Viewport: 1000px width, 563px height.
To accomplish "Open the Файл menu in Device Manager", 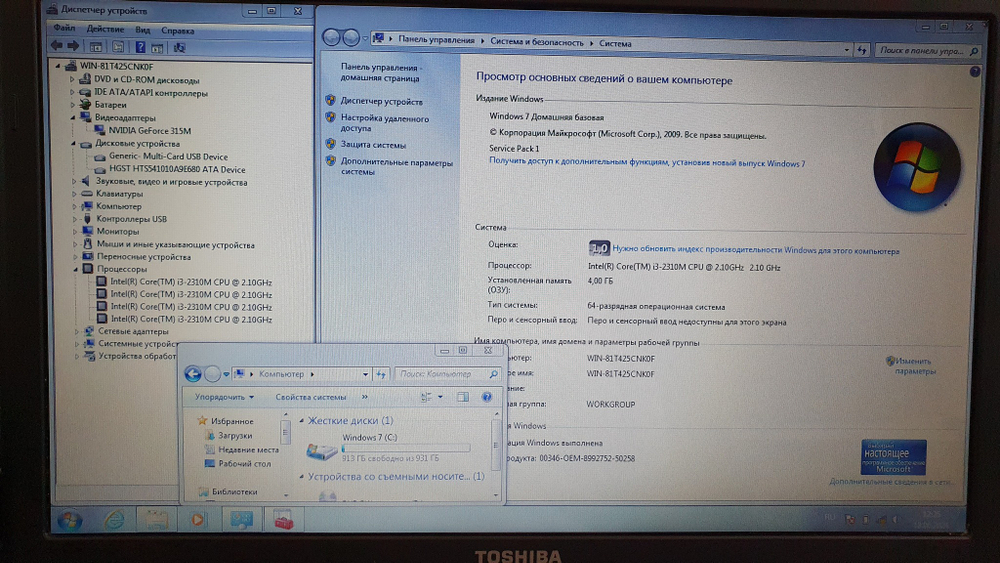I will pyautogui.click(x=64, y=28).
